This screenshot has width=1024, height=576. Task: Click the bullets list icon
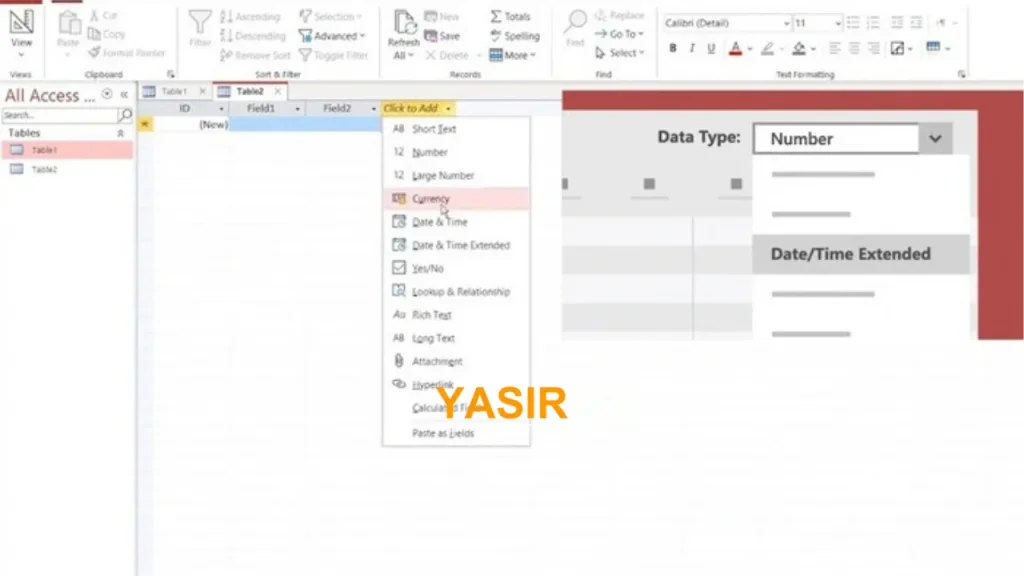tap(853, 23)
